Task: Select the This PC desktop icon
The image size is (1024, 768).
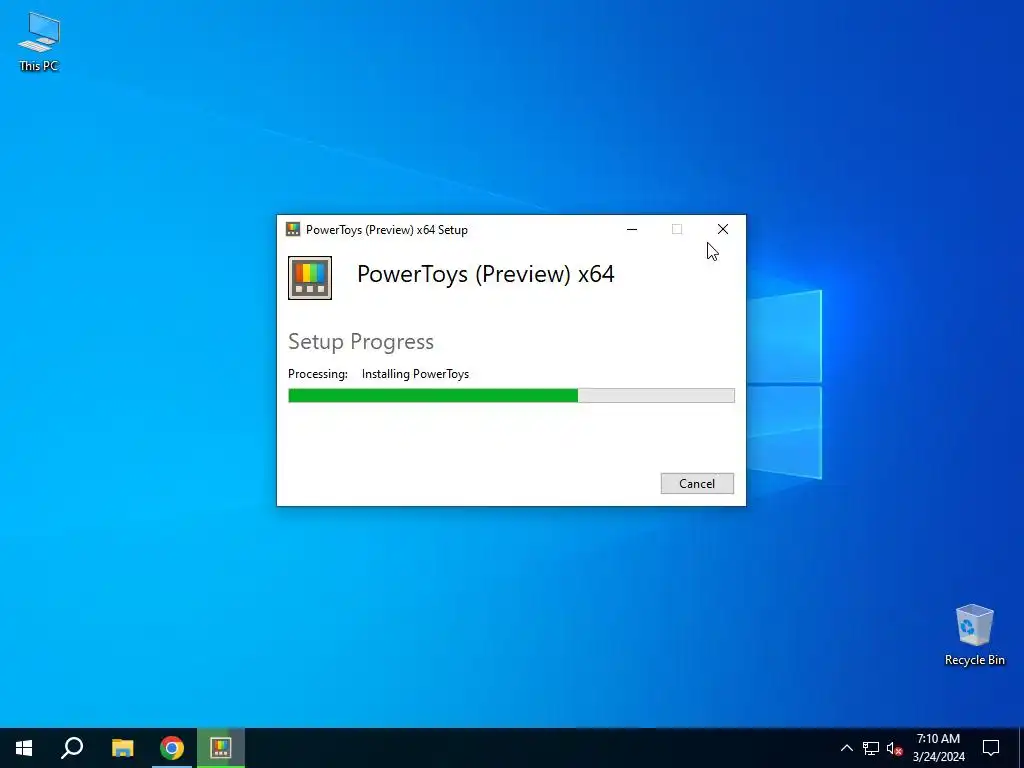Action: 39,41
